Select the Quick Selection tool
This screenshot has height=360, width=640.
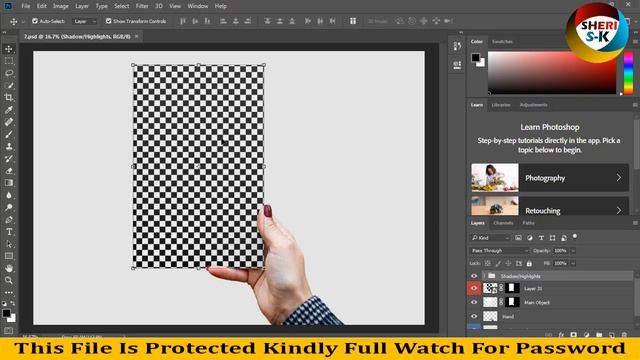coord(9,86)
